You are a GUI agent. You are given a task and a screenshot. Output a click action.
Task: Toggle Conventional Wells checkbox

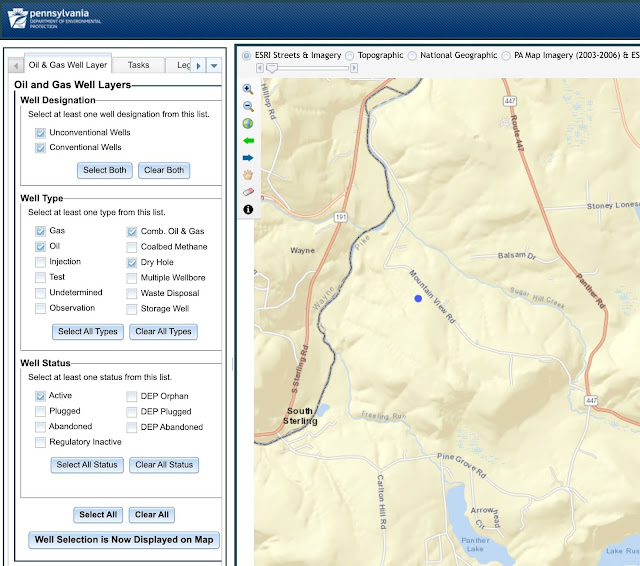[x=40, y=148]
